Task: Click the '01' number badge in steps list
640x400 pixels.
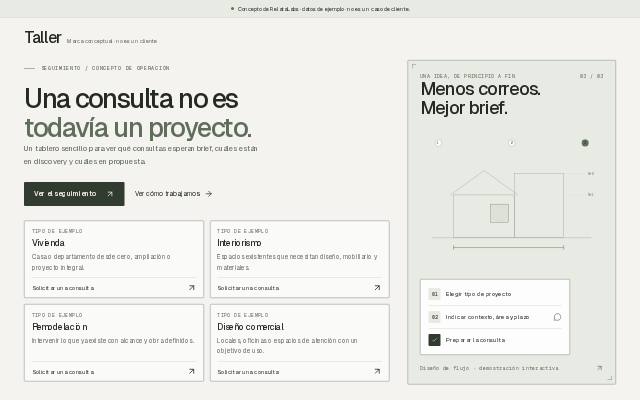Action: pyautogui.click(x=434, y=294)
